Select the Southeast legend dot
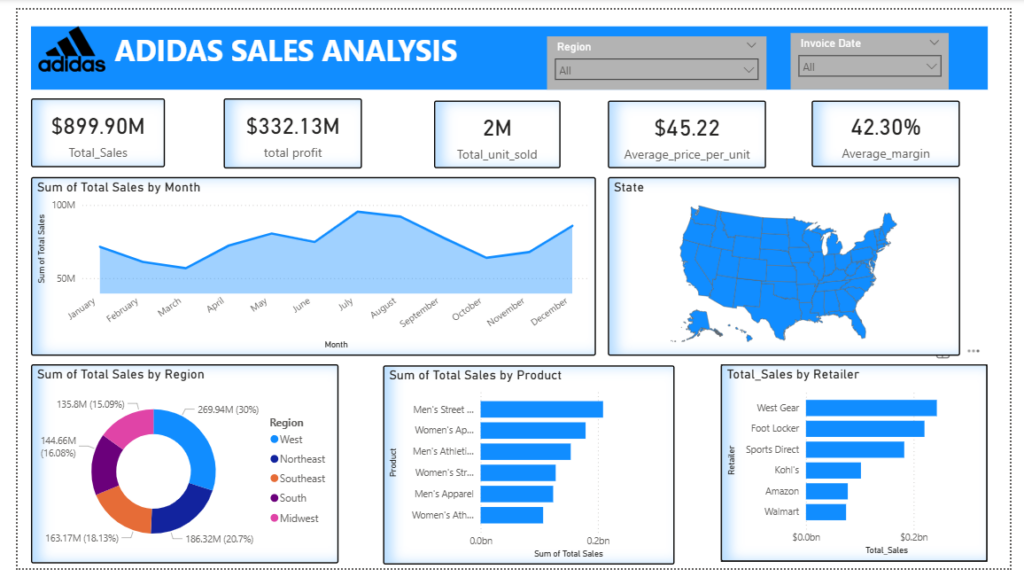Screen dimensions: 1024x577 click(x=274, y=478)
